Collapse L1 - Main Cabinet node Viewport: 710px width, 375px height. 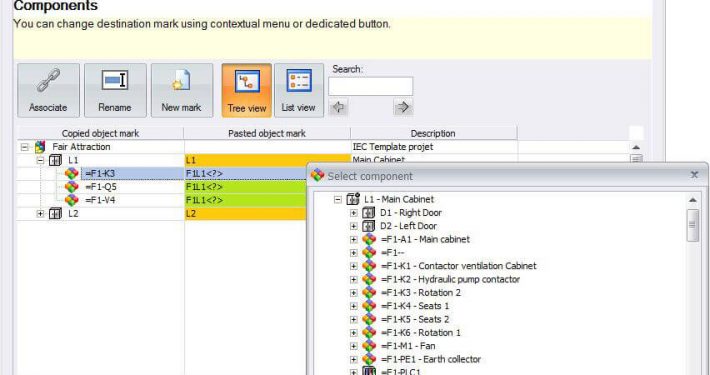[x=338, y=199]
